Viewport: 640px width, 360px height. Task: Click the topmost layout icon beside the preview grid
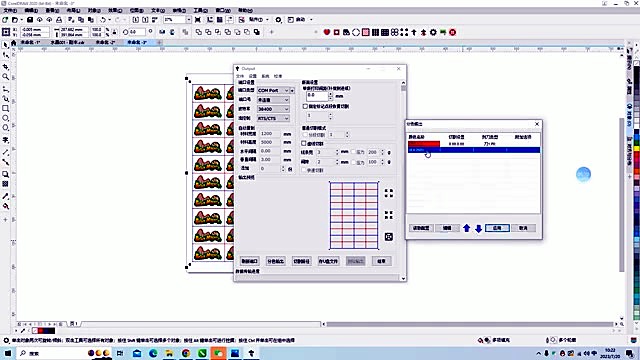click(x=389, y=193)
